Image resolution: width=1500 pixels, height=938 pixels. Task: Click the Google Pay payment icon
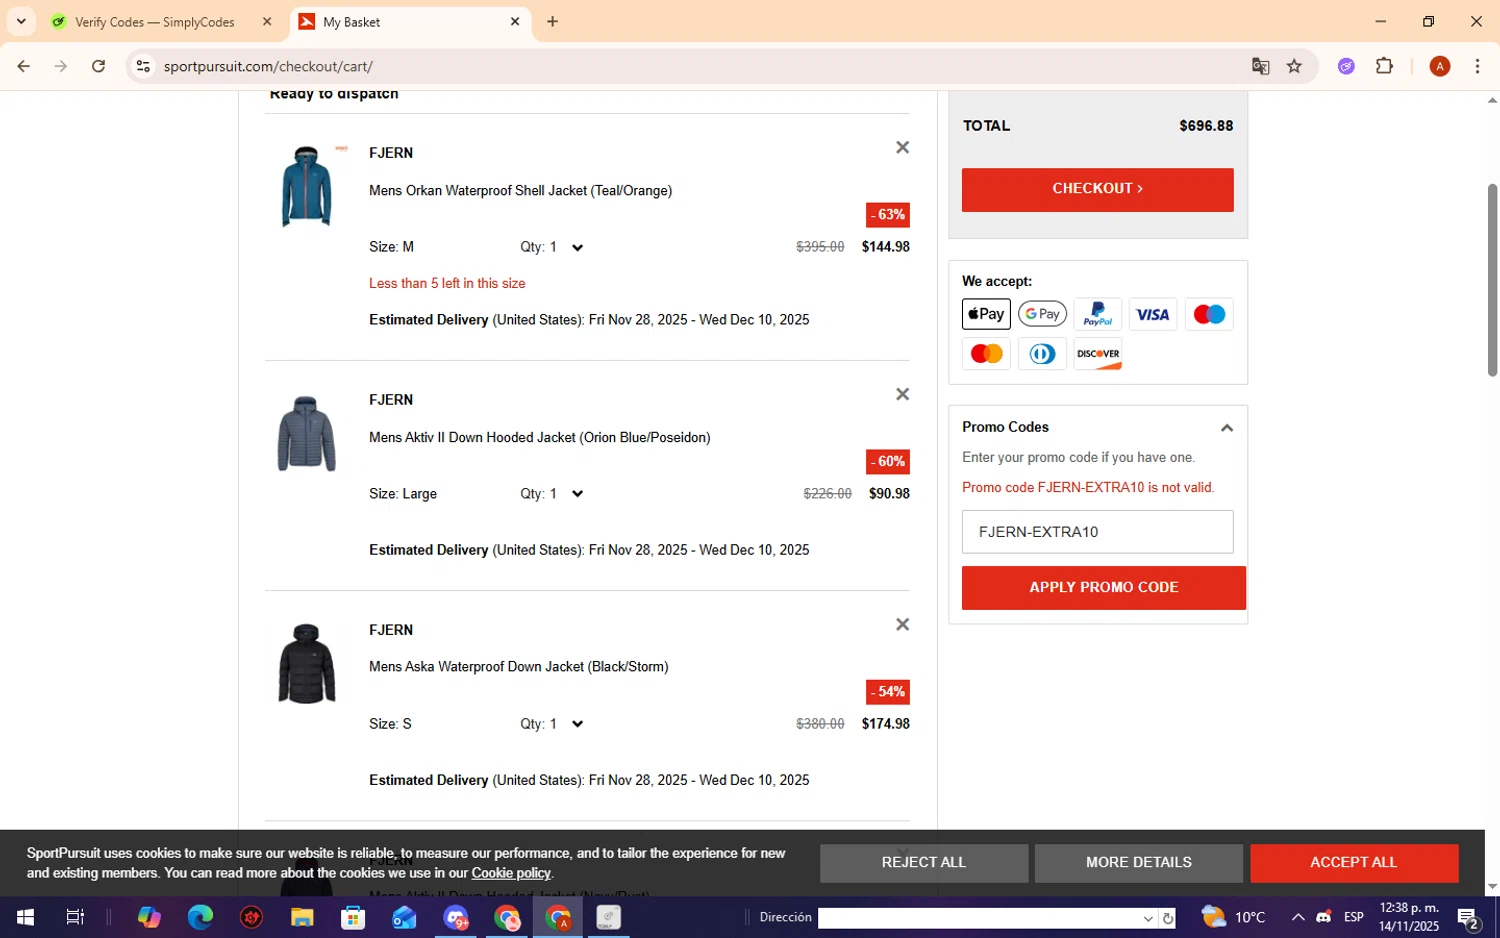(x=1042, y=314)
